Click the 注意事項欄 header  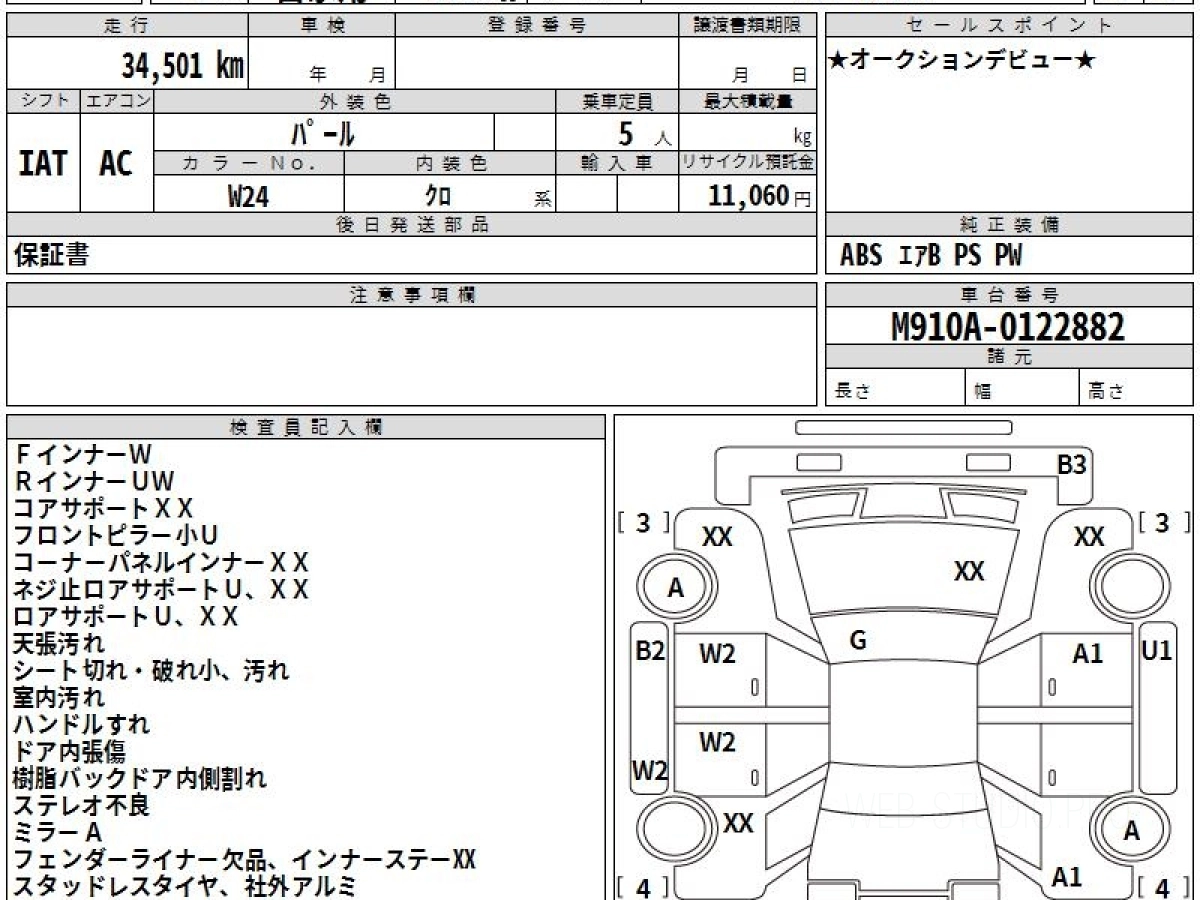412,294
